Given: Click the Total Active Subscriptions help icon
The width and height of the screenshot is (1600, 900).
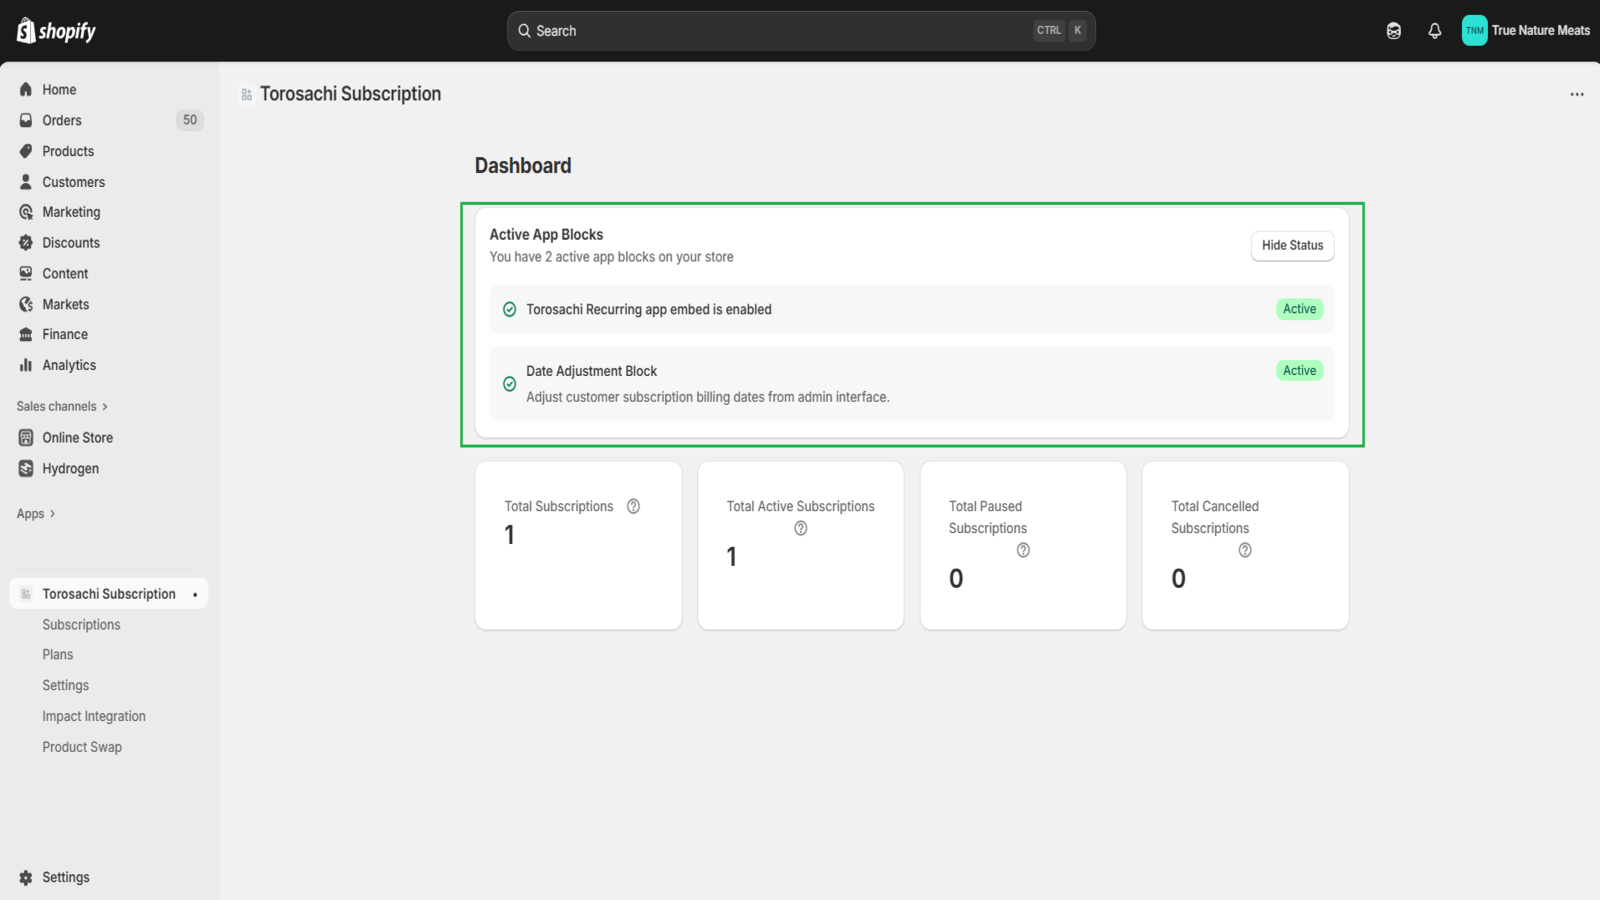Looking at the screenshot, I should [x=801, y=528].
